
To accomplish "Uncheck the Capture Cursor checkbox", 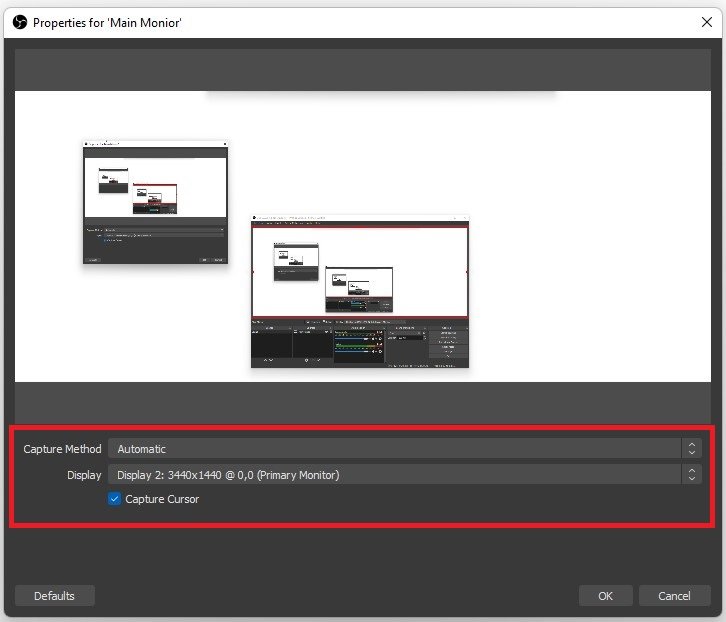I will tap(114, 499).
